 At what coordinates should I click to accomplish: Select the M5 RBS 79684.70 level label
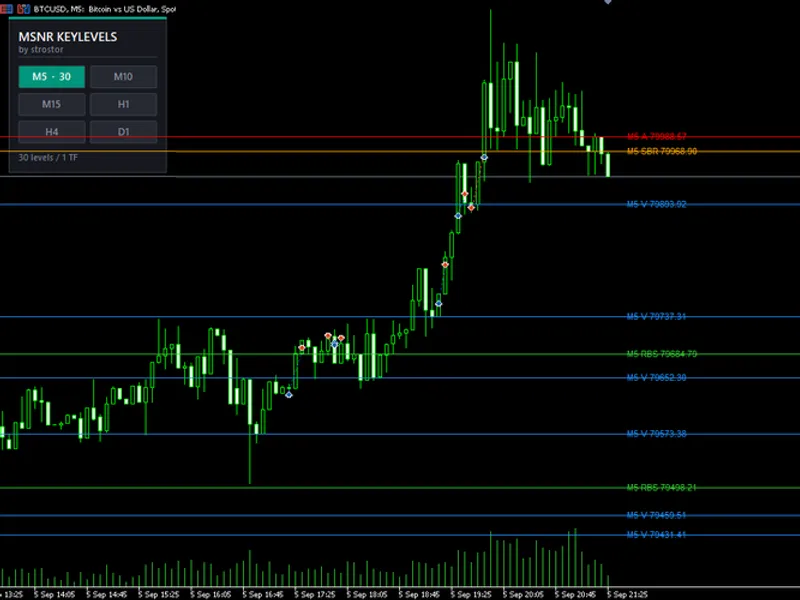pos(662,354)
